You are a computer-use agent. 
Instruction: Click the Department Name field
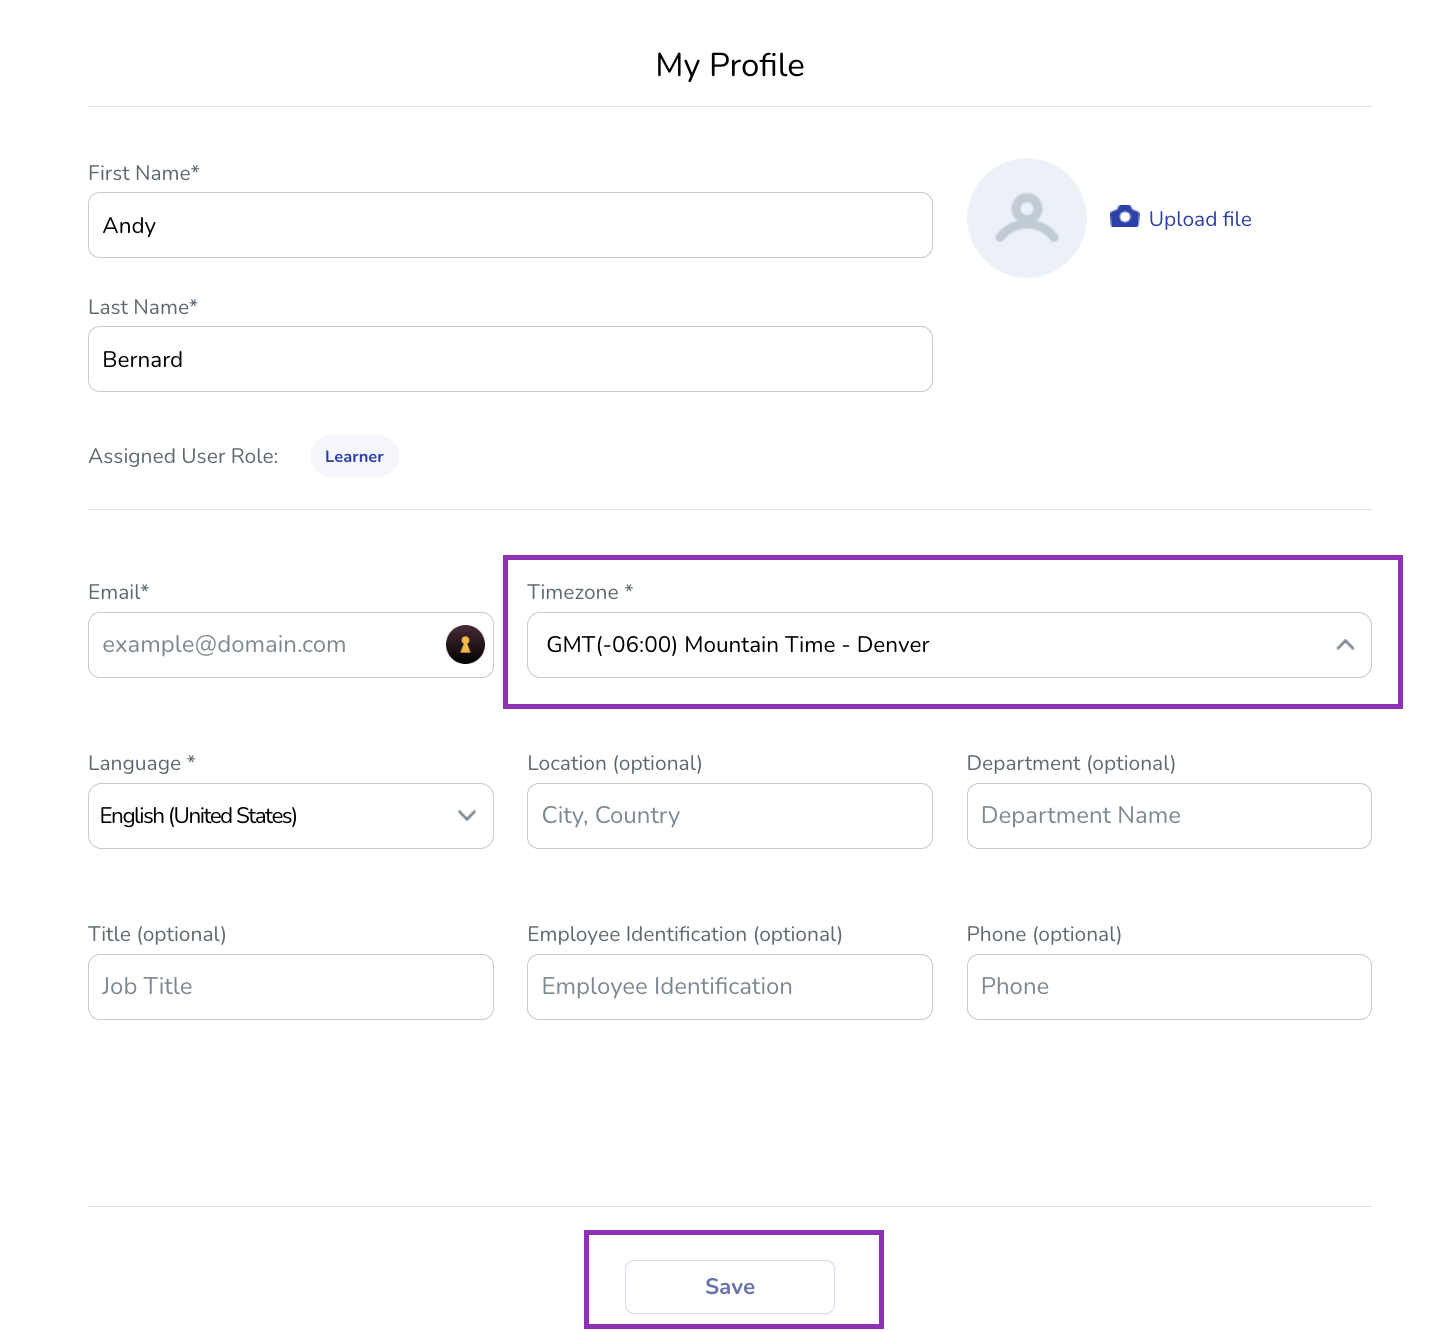[x=1168, y=816]
